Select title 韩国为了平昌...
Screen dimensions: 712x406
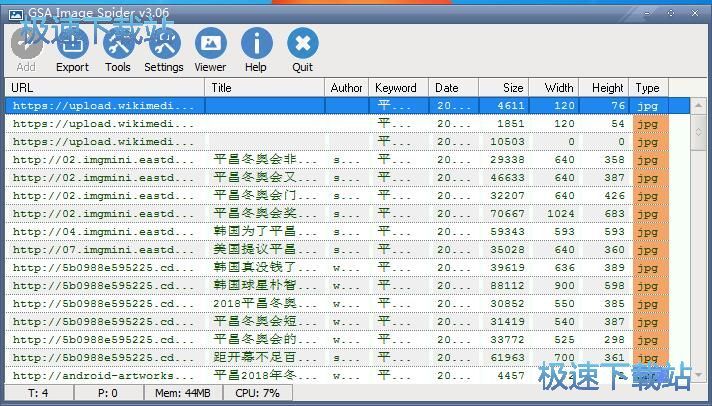[265, 232]
